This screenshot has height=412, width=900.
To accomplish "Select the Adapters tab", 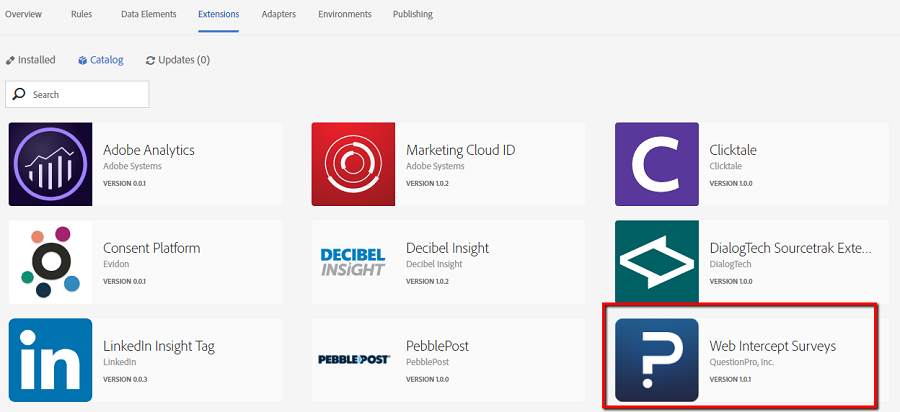I will point(278,14).
